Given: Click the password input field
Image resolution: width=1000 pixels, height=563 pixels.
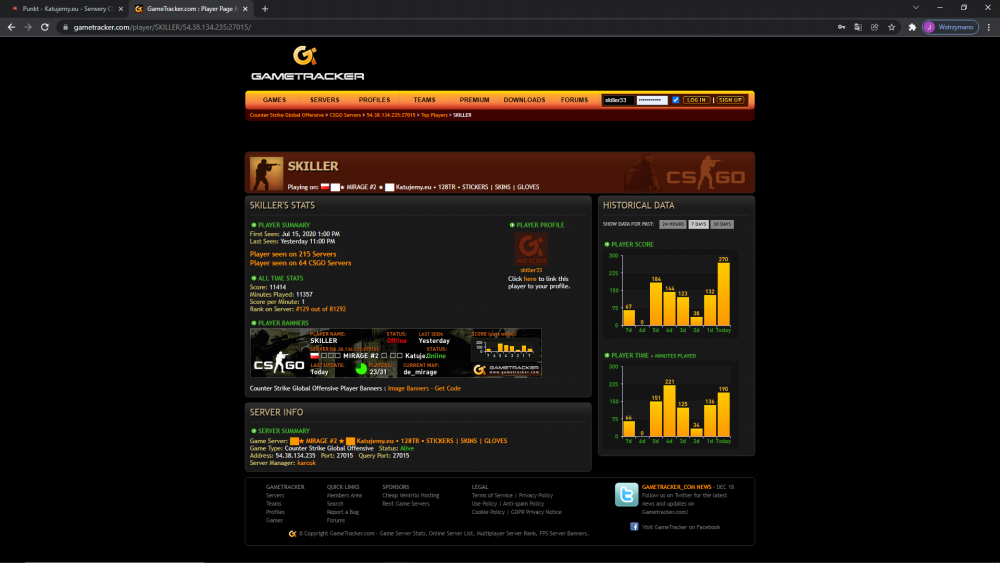Looking at the screenshot, I should pyautogui.click(x=652, y=100).
